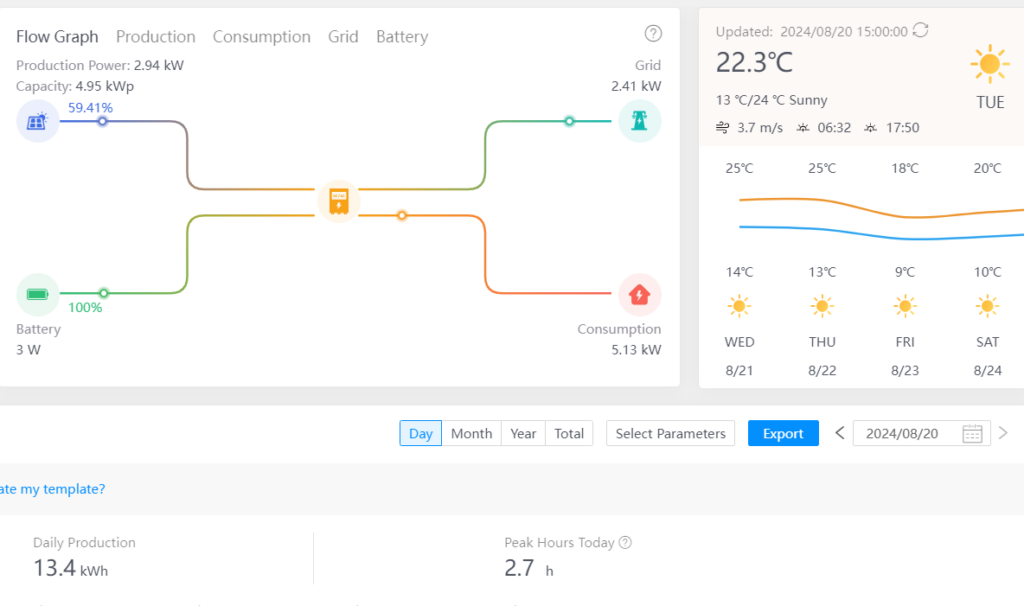
Task: Switch to the Production tab
Action: (x=155, y=37)
